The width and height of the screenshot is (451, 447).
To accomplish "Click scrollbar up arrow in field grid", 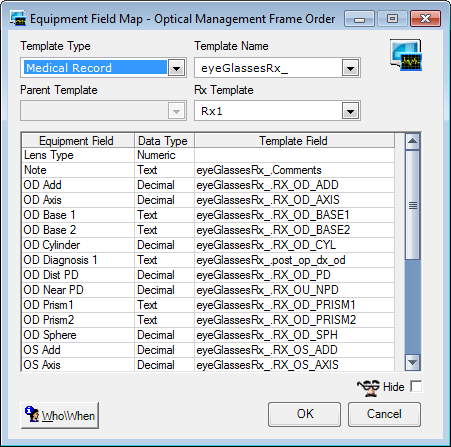I will coord(412,141).
